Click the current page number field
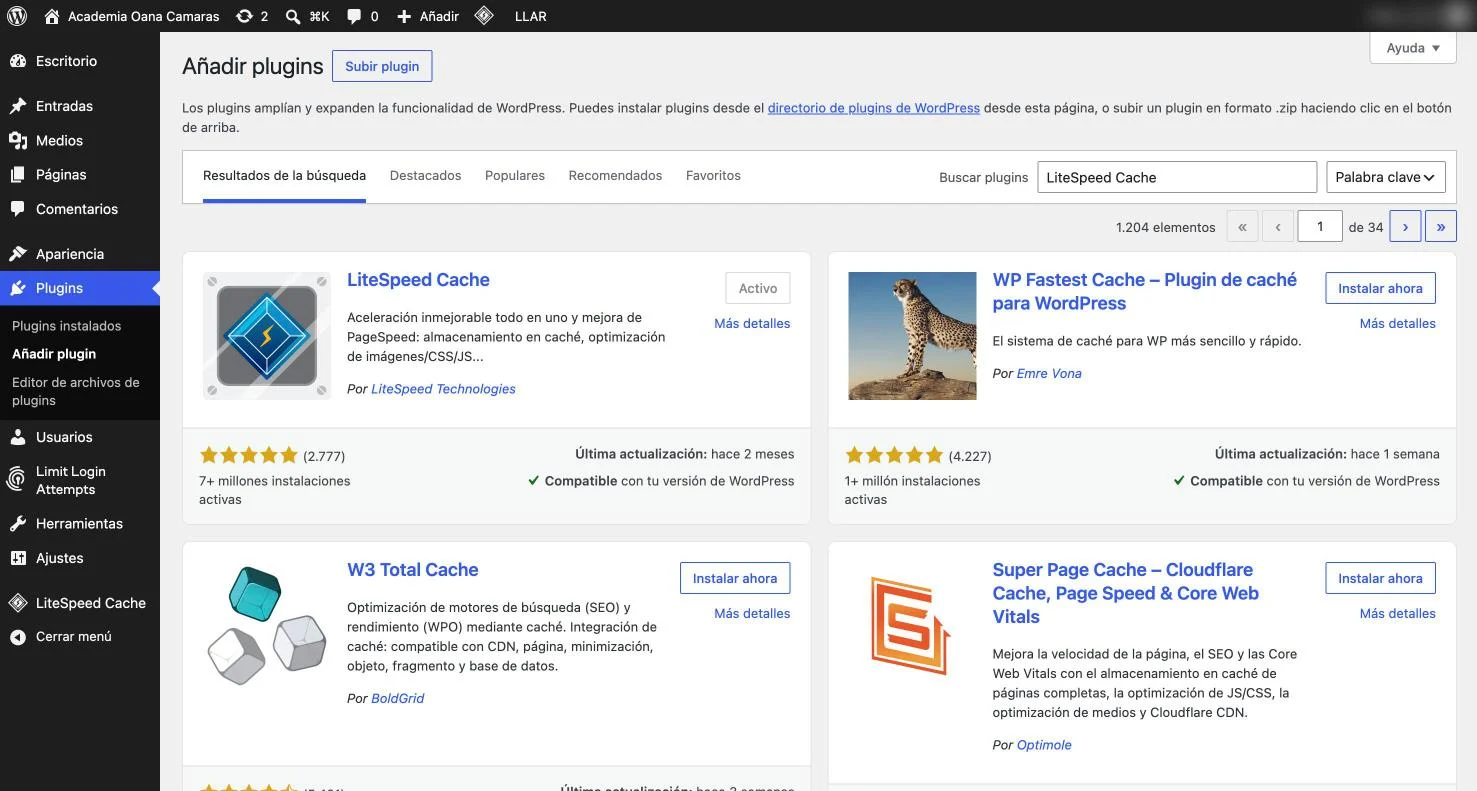The image size is (1477, 791). point(1320,227)
